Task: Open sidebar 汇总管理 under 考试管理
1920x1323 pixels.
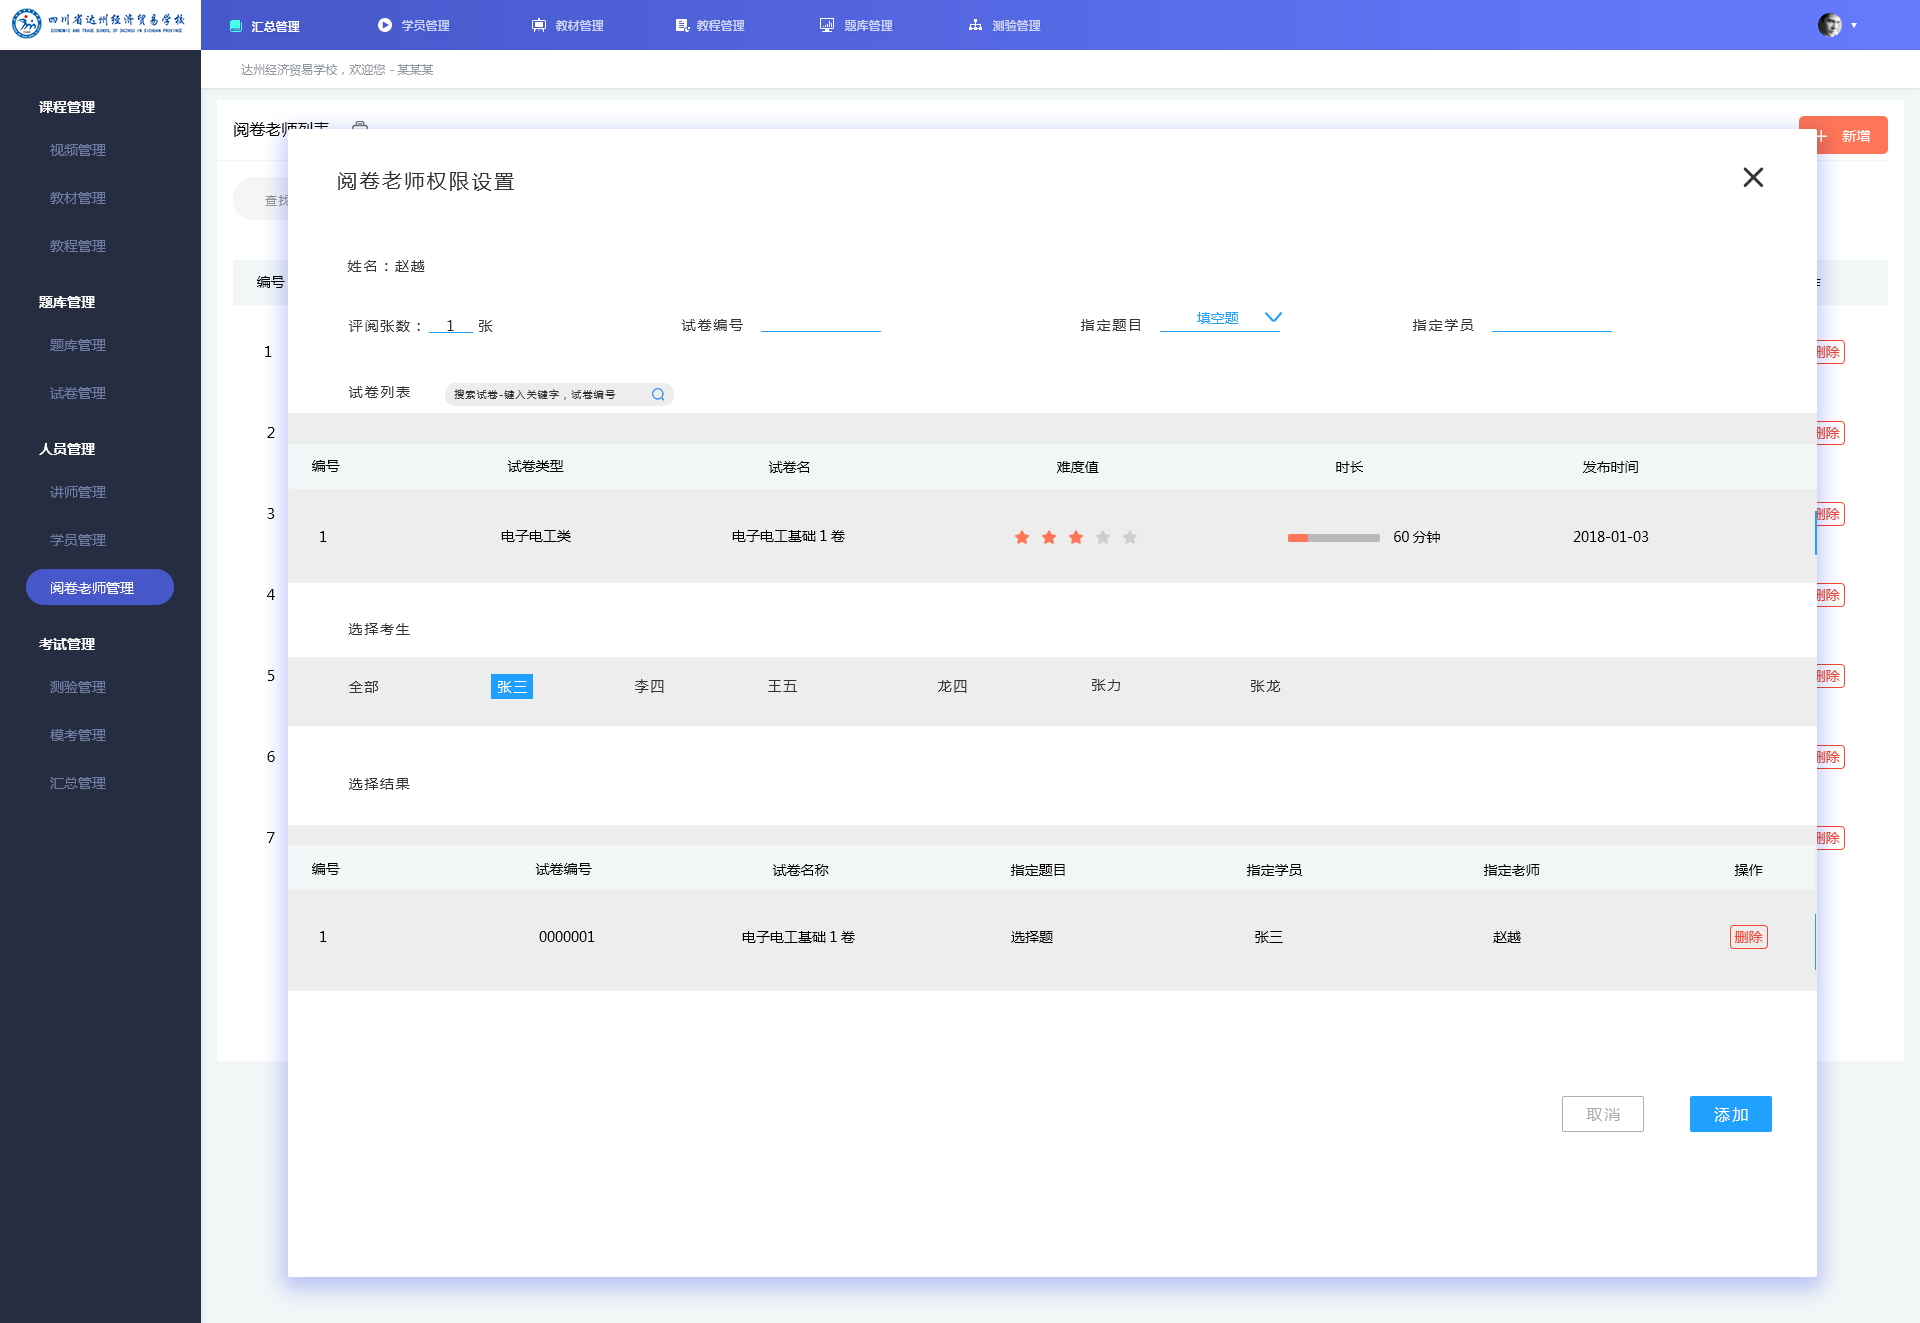Action: [x=78, y=783]
